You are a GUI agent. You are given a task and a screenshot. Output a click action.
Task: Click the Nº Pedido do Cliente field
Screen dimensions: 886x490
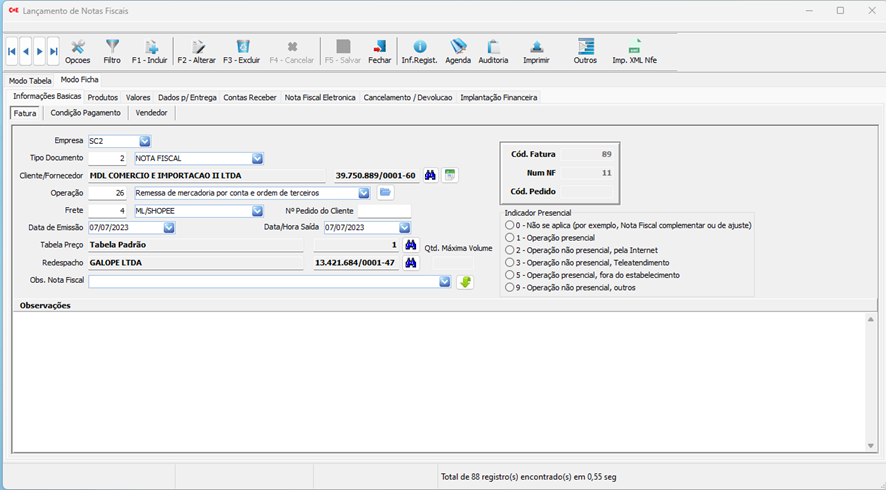(x=384, y=211)
